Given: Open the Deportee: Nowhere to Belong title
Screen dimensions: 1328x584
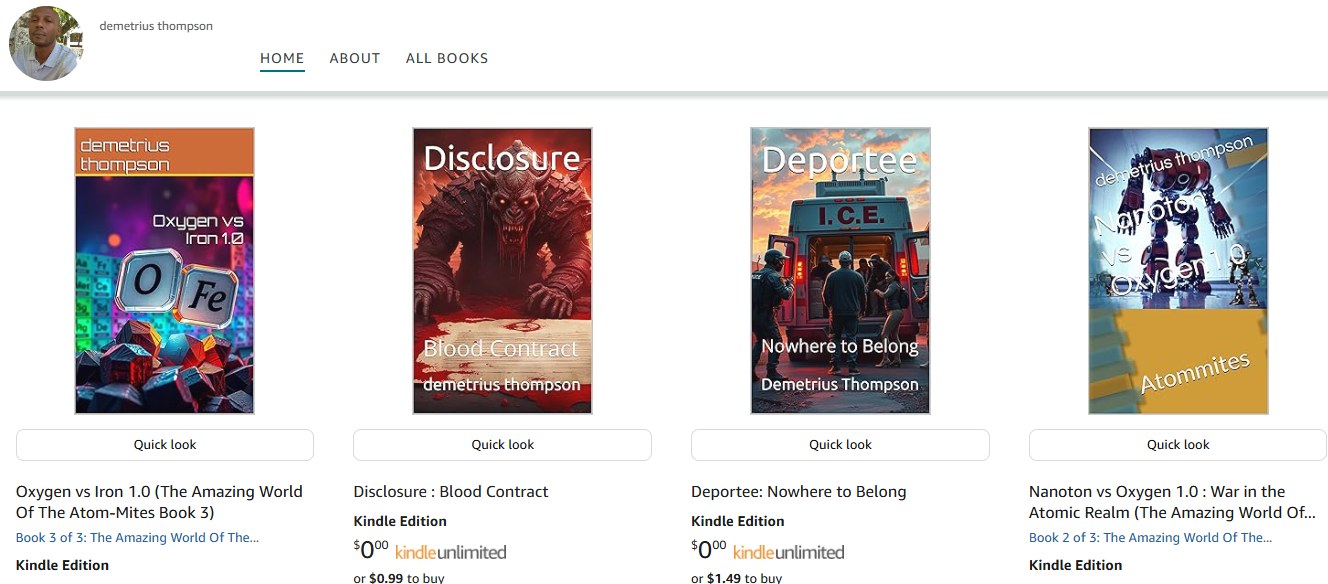Looking at the screenshot, I should tap(798, 492).
